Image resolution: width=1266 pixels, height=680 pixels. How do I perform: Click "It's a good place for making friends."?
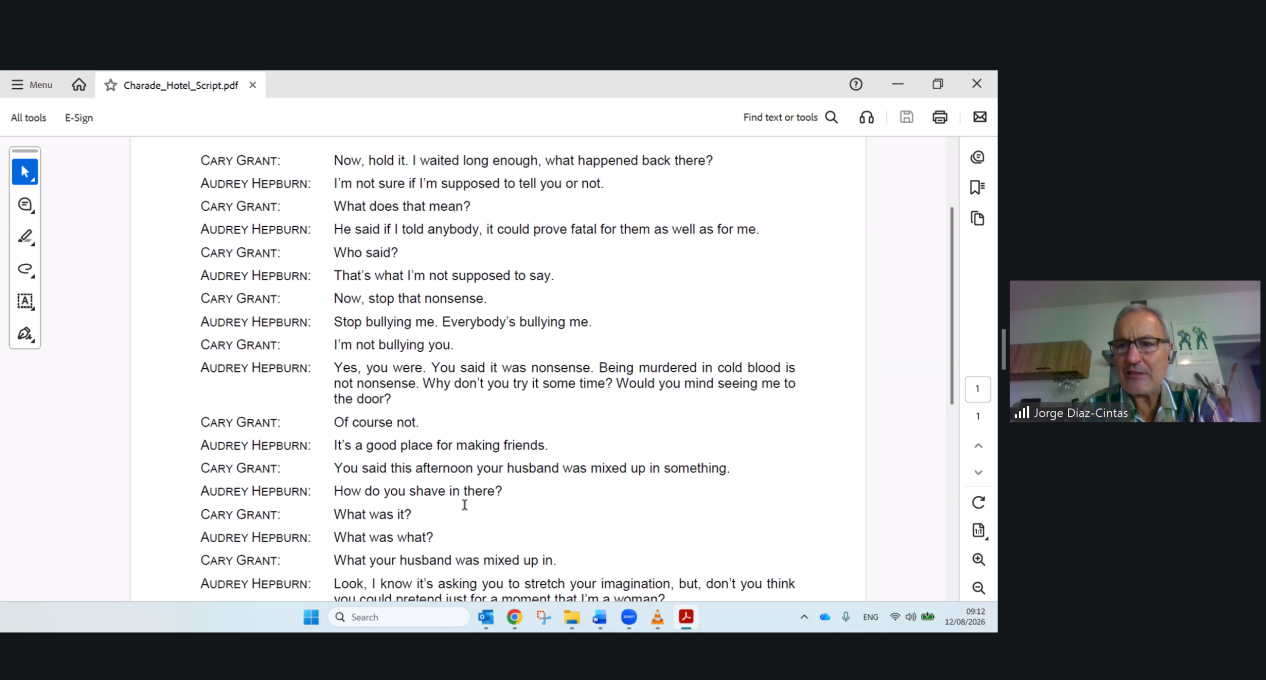point(441,445)
